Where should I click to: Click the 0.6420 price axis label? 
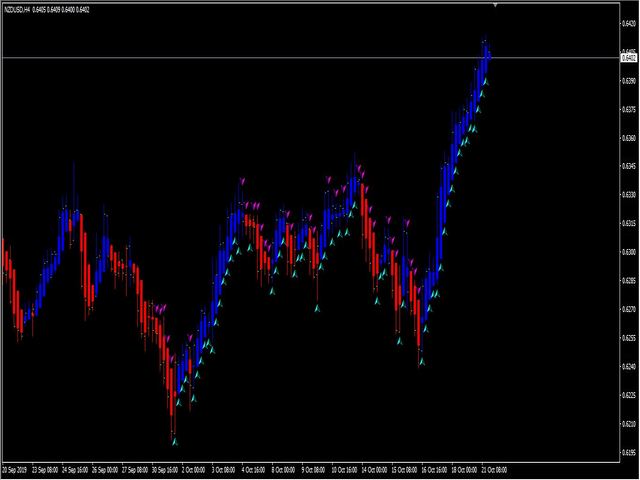coord(629,24)
